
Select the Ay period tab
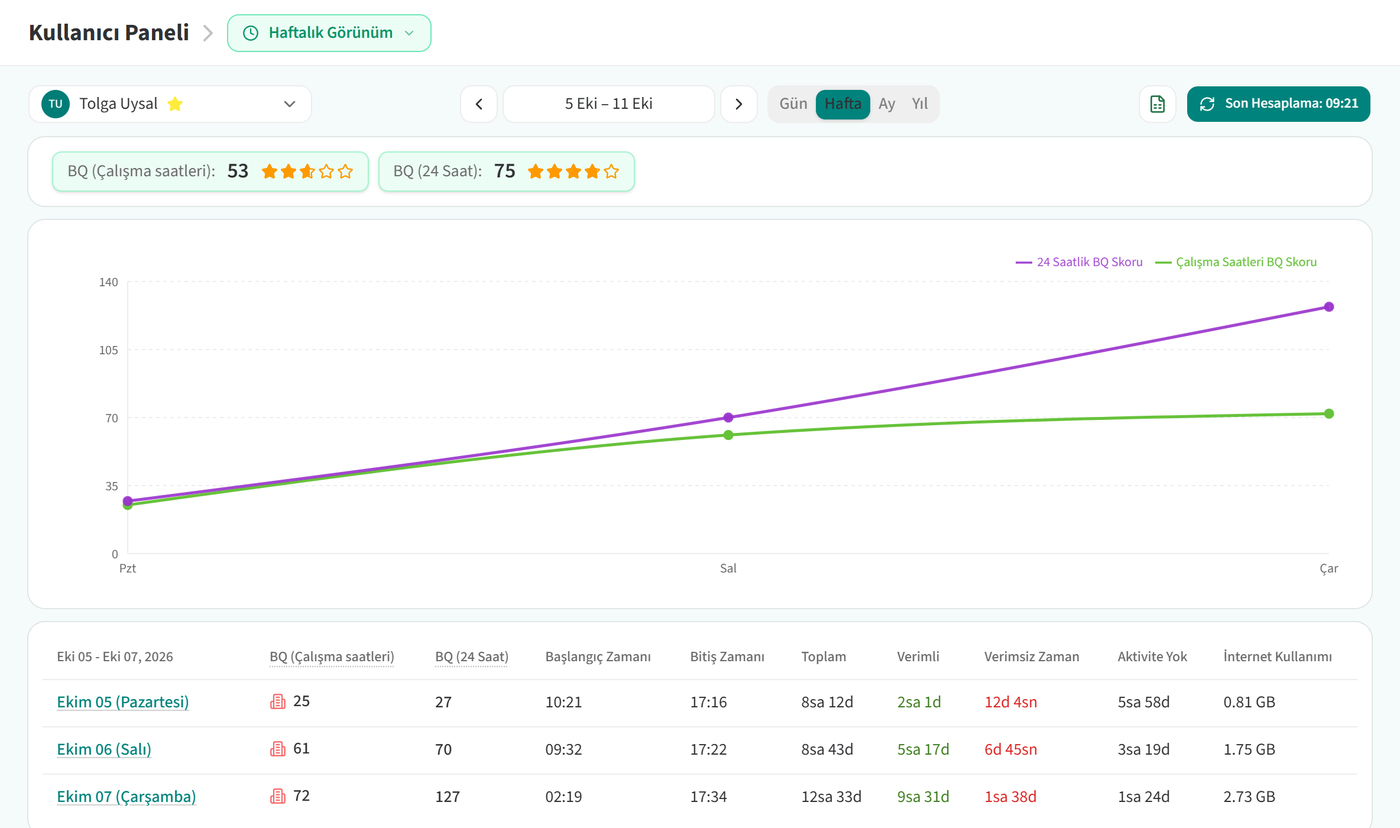click(x=887, y=104)
